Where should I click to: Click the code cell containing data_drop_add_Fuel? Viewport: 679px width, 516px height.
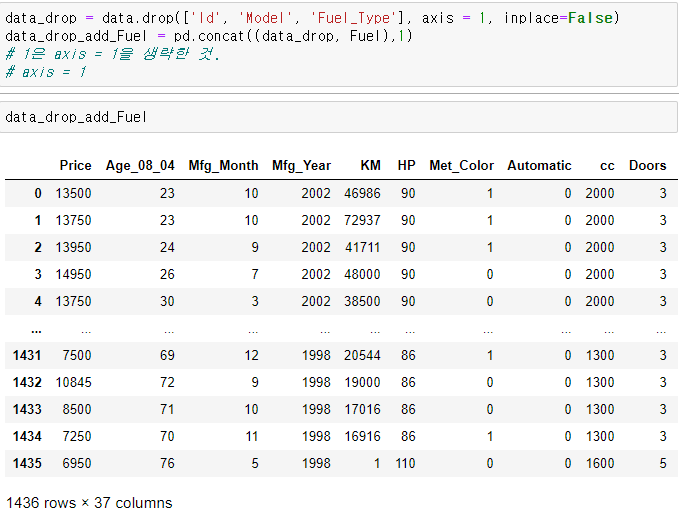coord(339,117)
